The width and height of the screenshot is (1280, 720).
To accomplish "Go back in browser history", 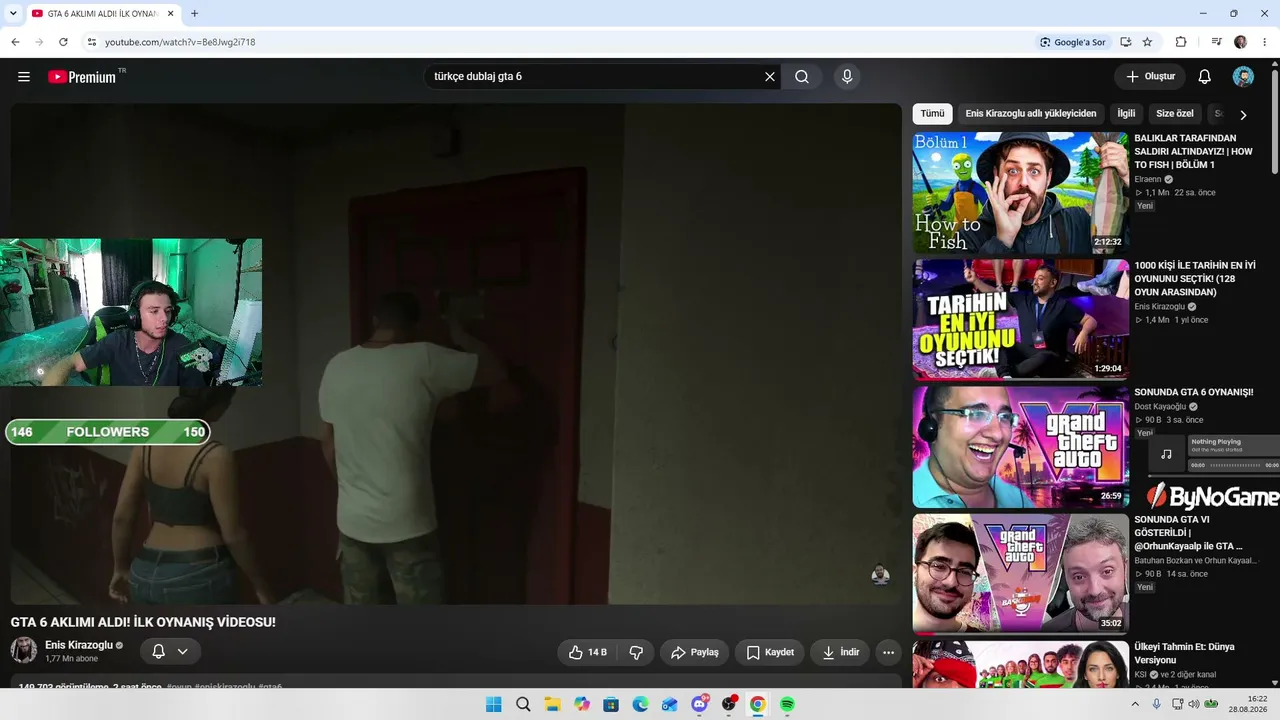I will point(15,42).
